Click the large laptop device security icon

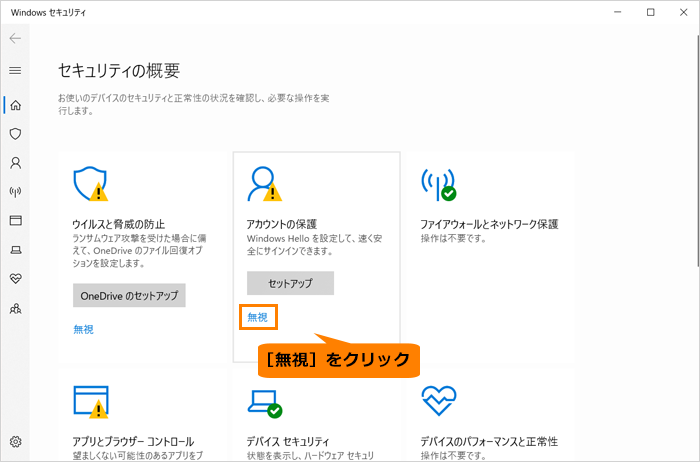pyautogui.click(x=265, y=404)
